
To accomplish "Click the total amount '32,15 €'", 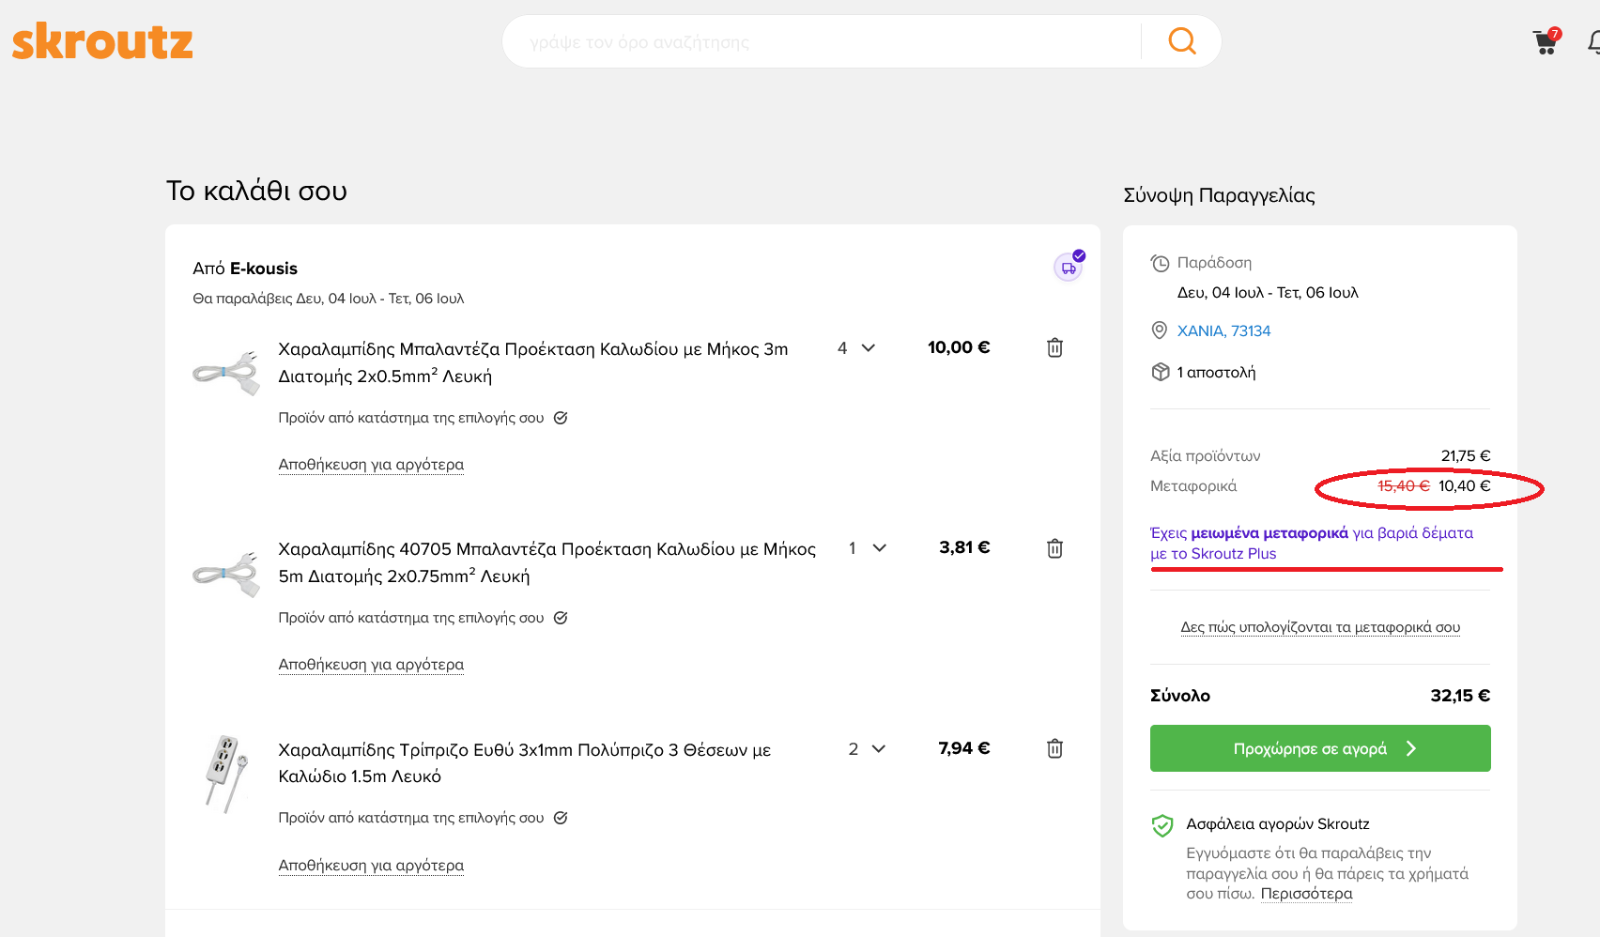I will tap(1460, 695).
